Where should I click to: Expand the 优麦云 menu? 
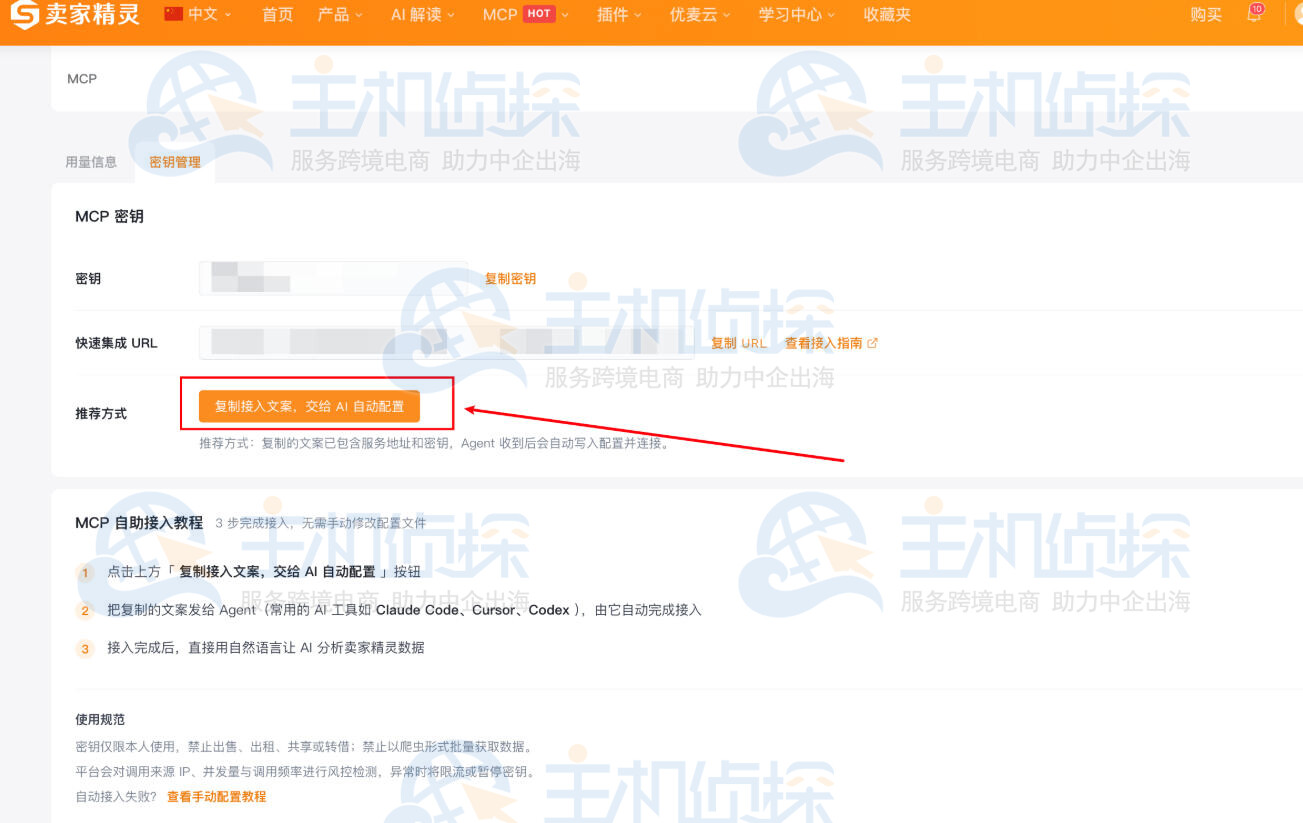pos(700,15)
